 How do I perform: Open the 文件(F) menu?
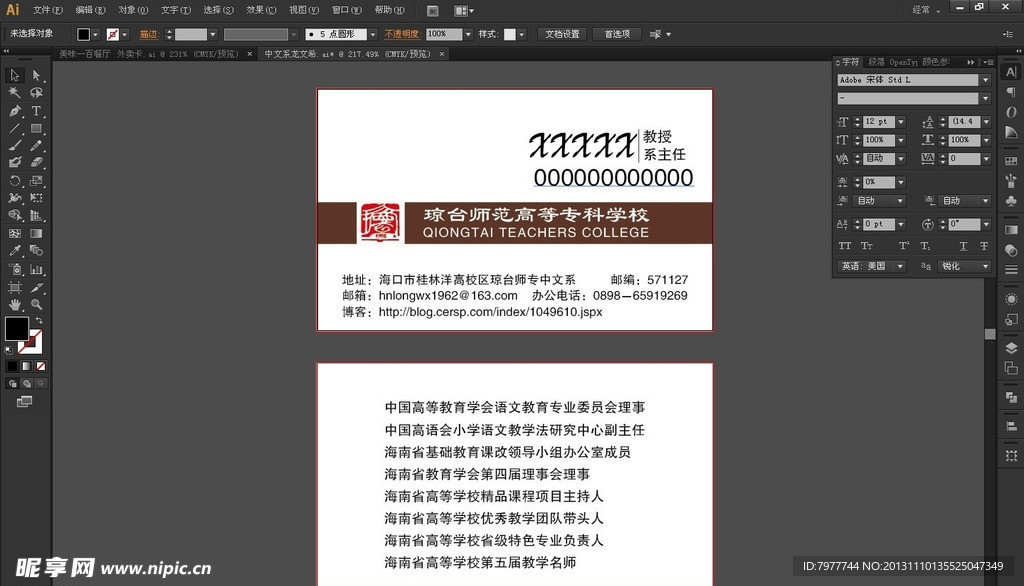[48, 10]
